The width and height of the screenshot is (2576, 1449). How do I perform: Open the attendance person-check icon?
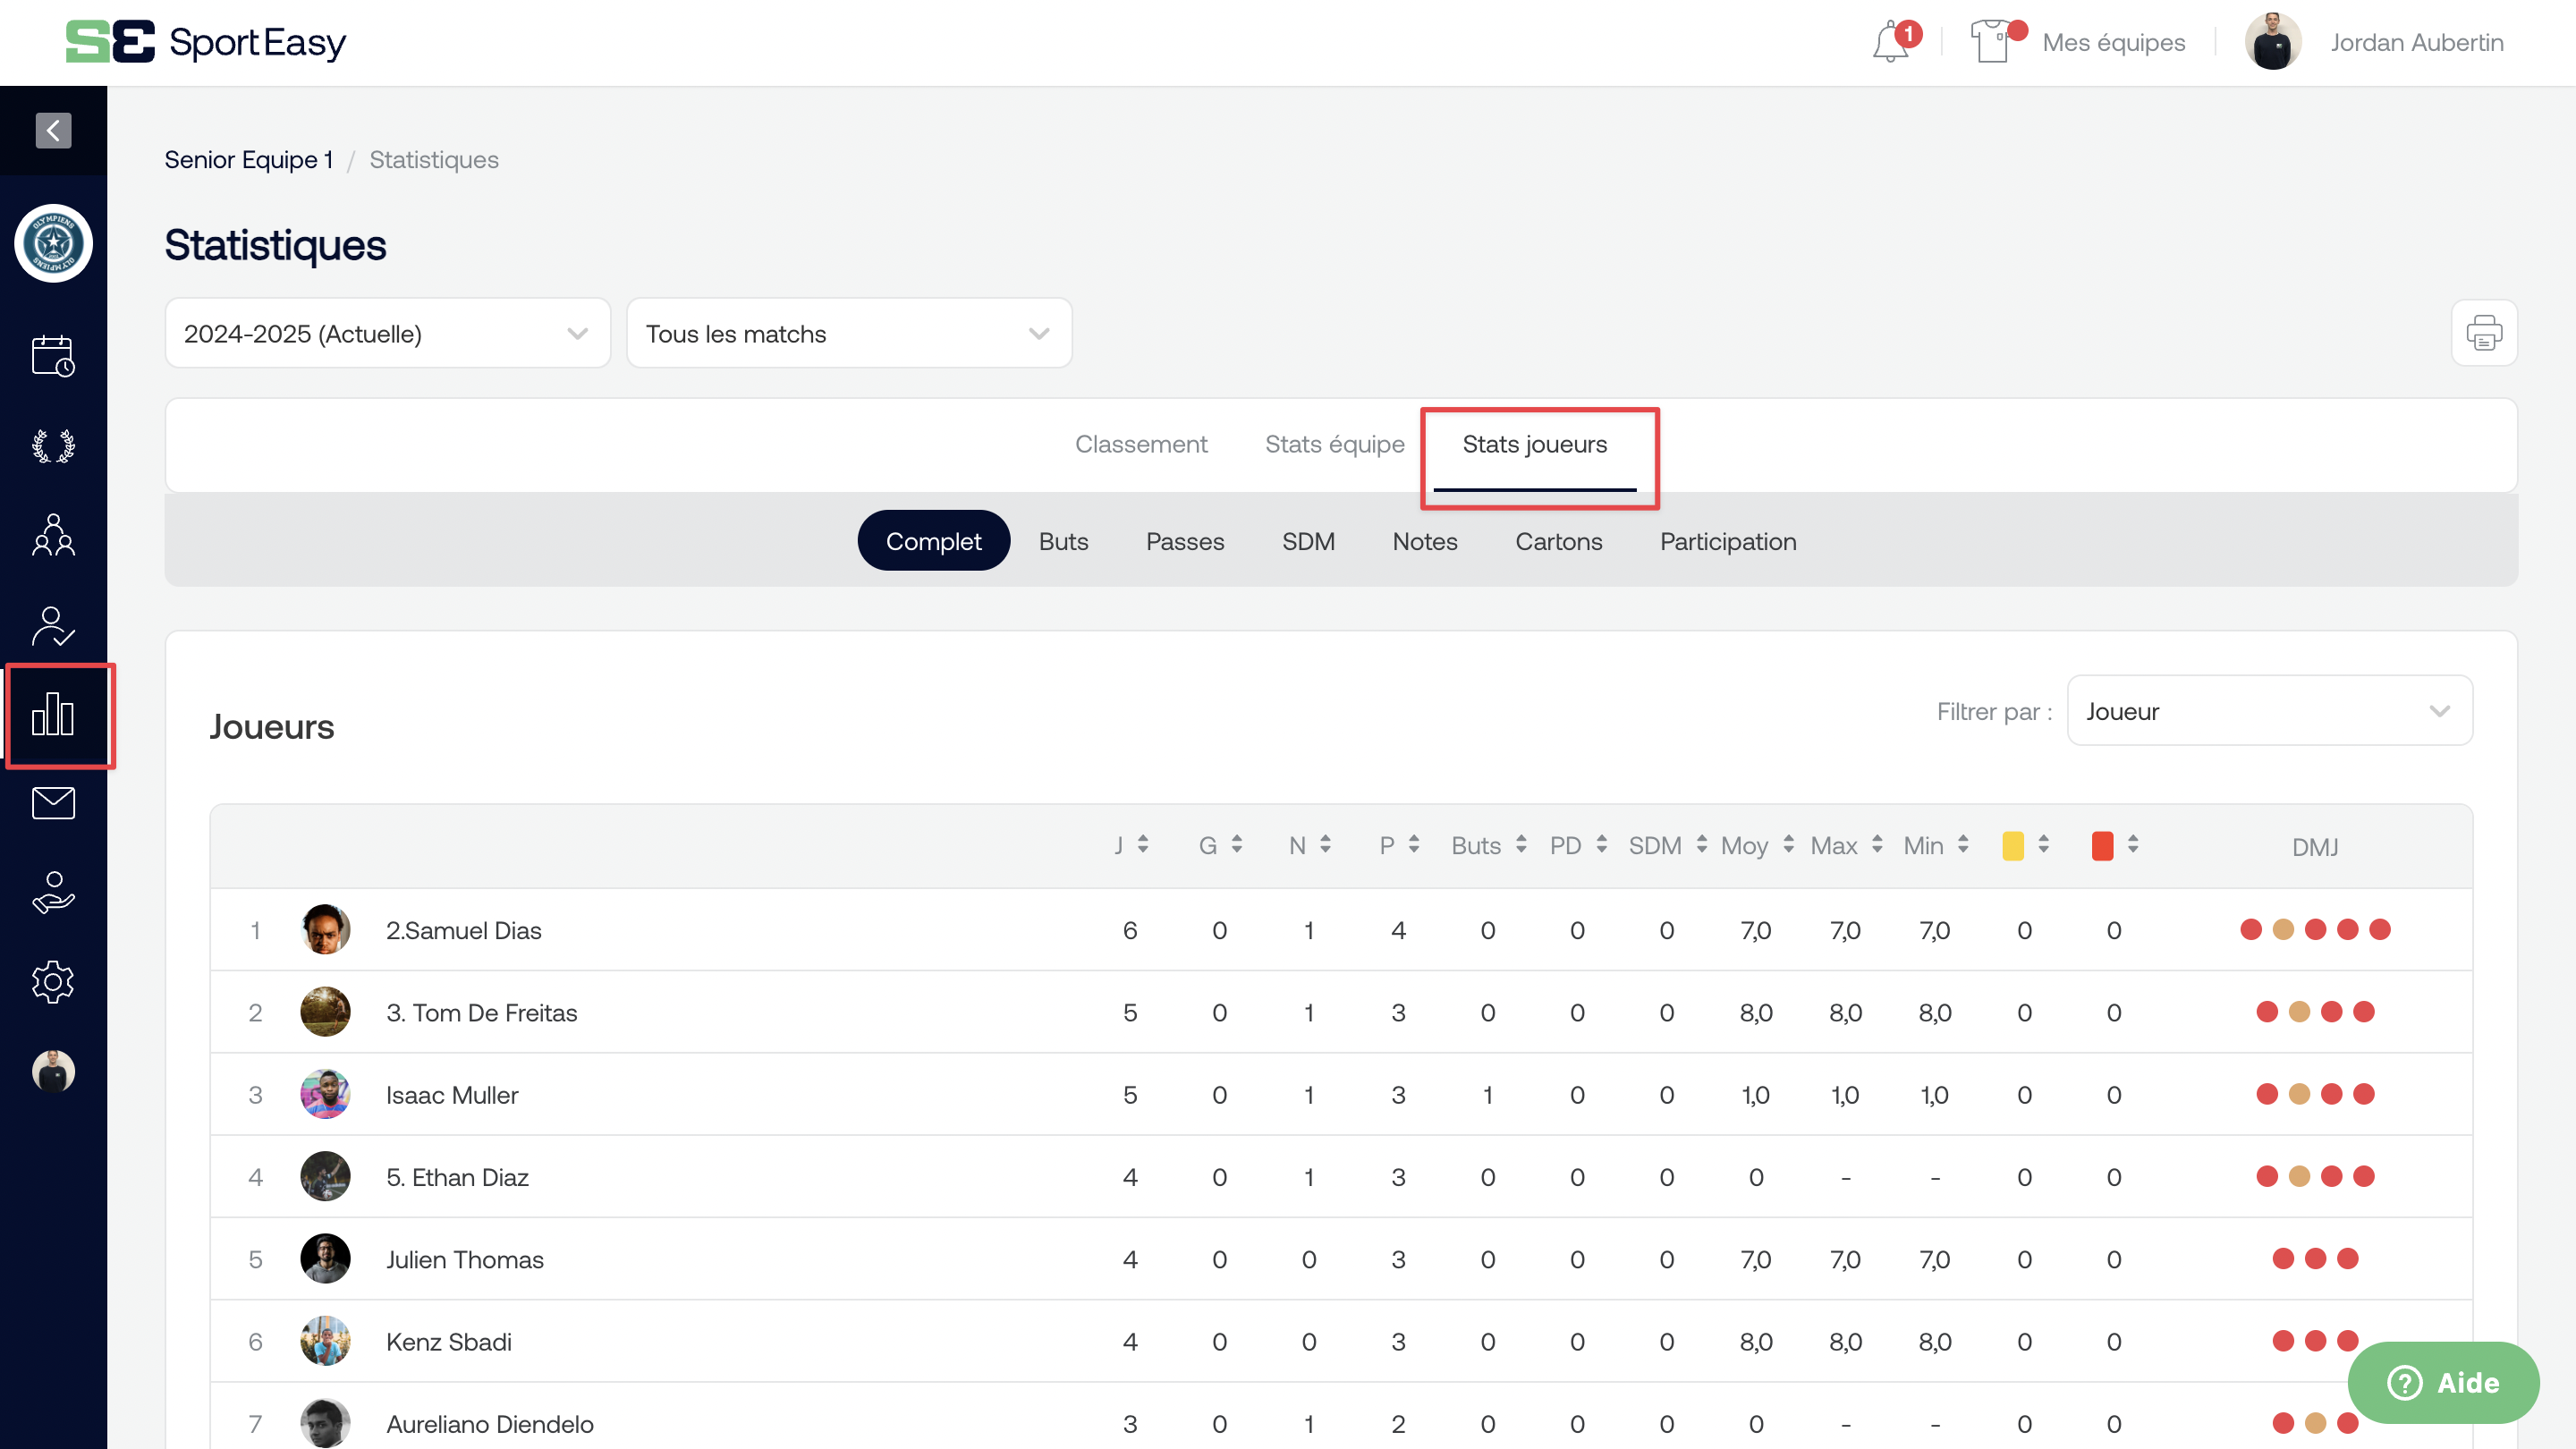53,626
